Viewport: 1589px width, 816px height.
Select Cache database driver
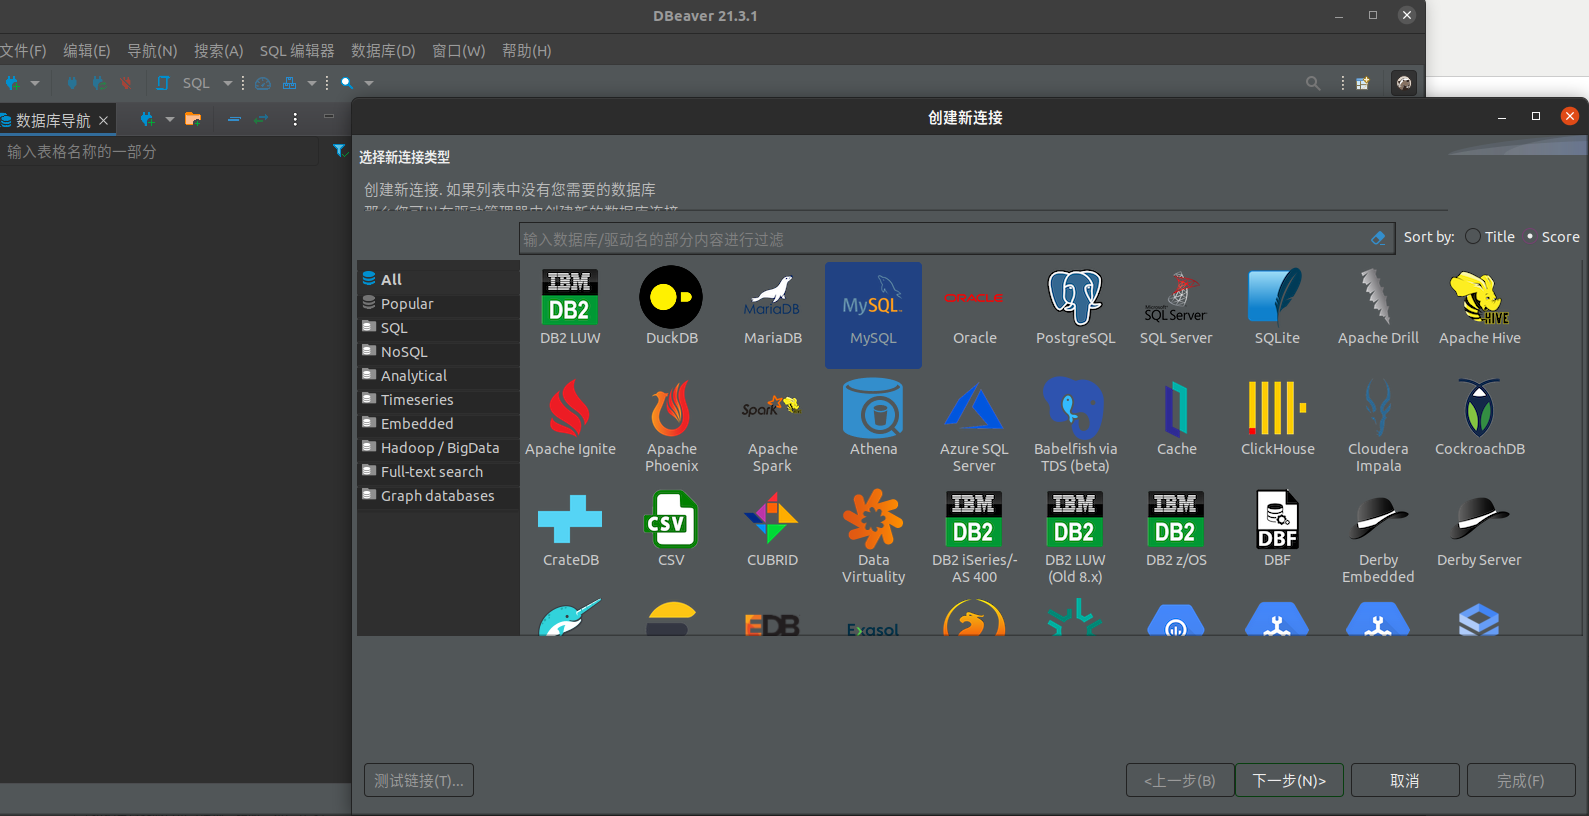coord(1176,419)
